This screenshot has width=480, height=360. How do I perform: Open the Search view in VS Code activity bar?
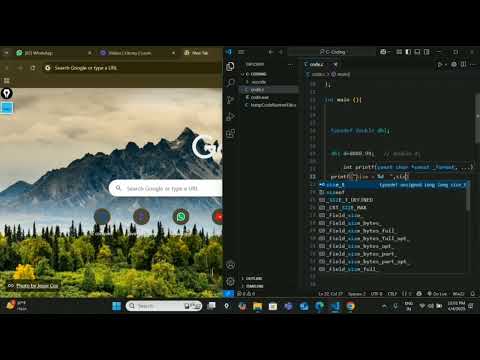[x=230, y=83]
